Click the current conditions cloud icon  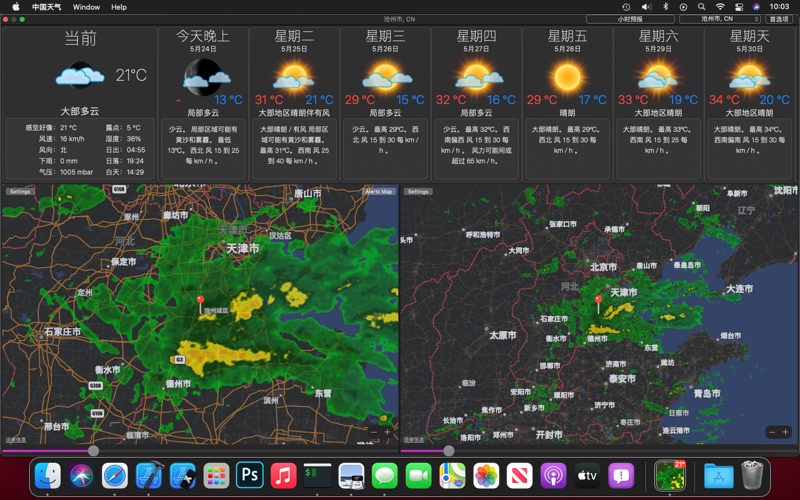(x=80, y=76)
